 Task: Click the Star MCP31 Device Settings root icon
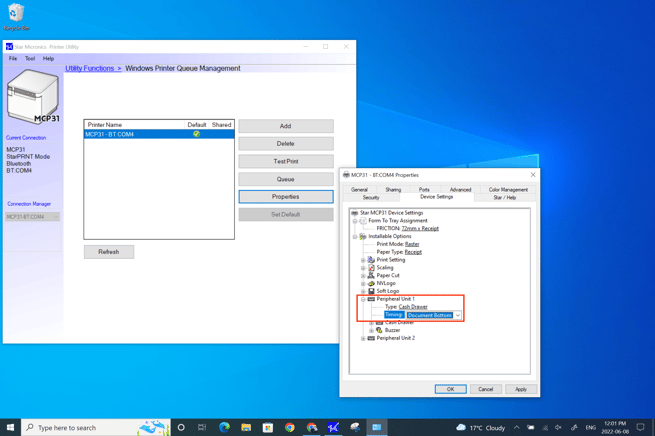(355, 213)
